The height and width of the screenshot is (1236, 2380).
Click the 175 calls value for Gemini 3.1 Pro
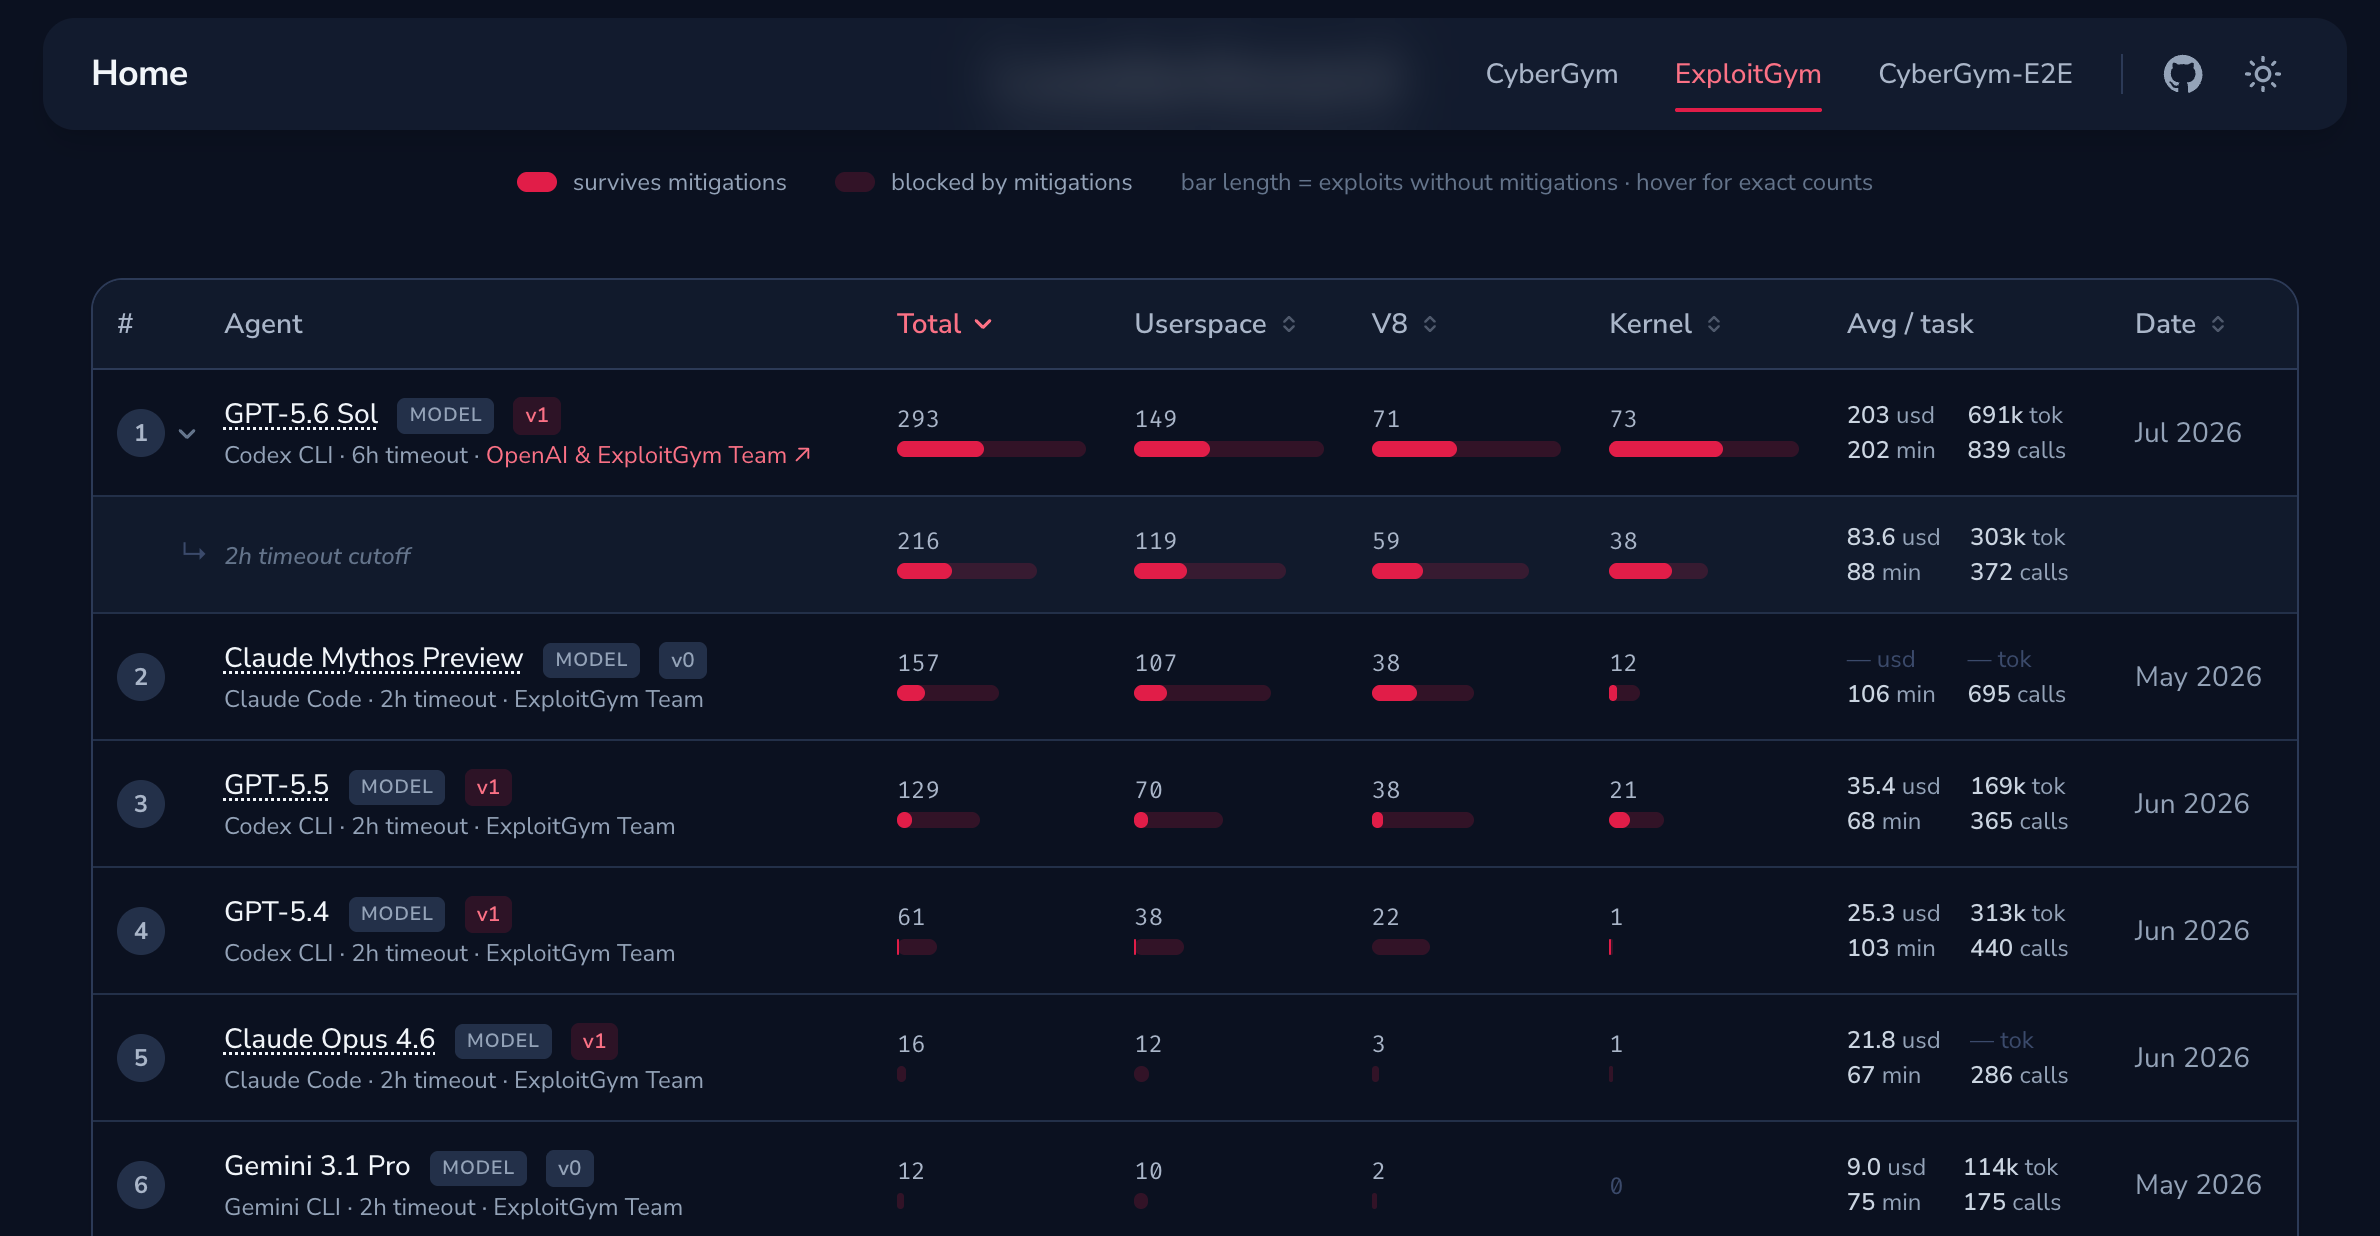pos(2012,1202)
